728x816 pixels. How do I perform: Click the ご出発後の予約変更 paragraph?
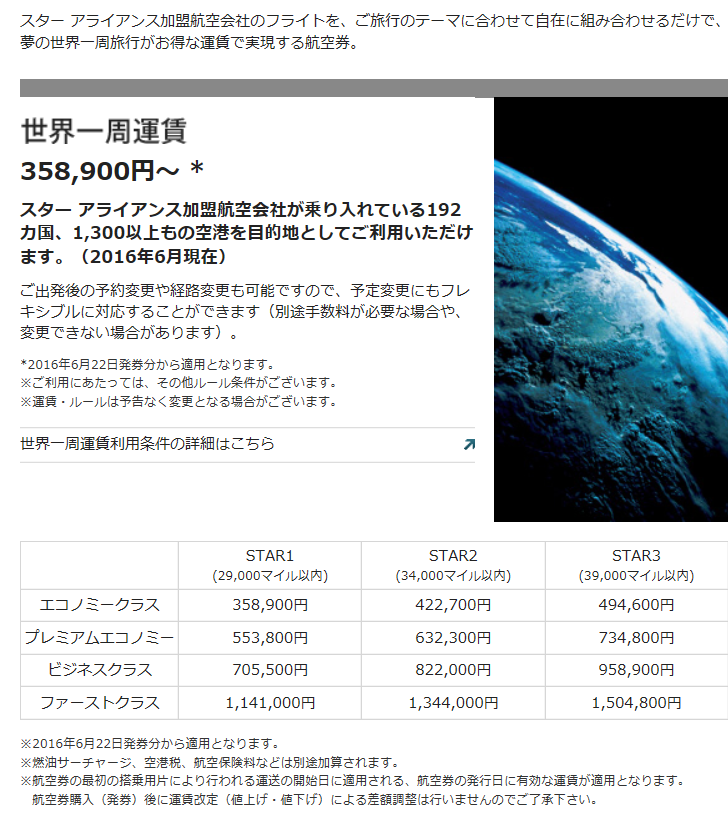(245, 311)
